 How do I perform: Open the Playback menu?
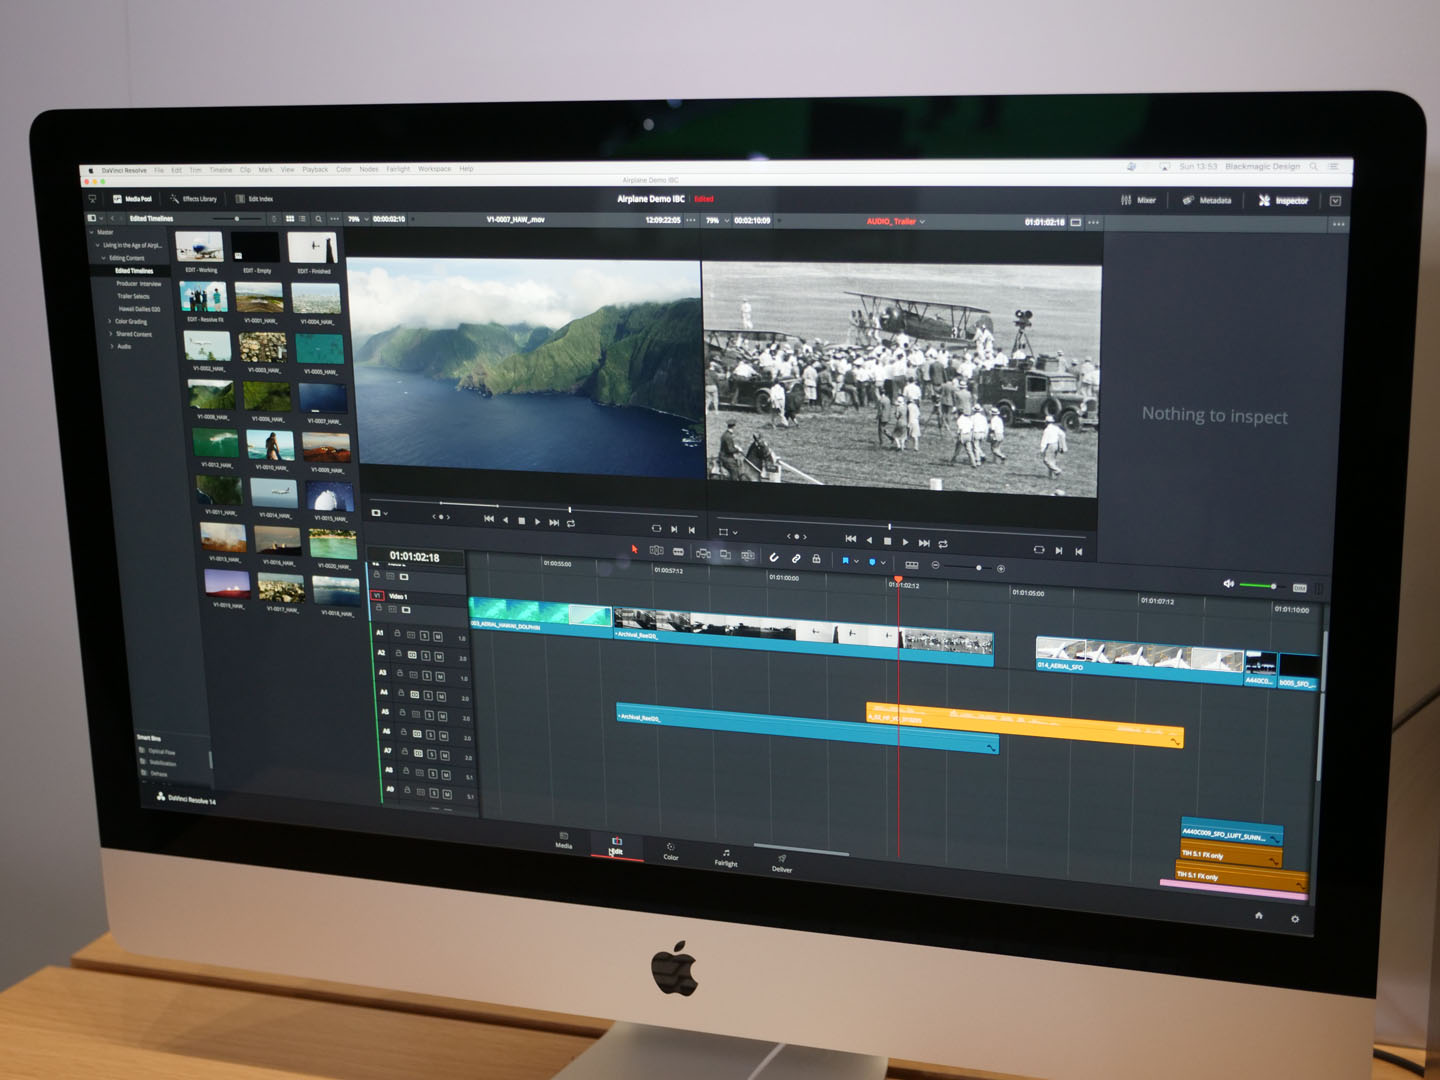(315, 169)
